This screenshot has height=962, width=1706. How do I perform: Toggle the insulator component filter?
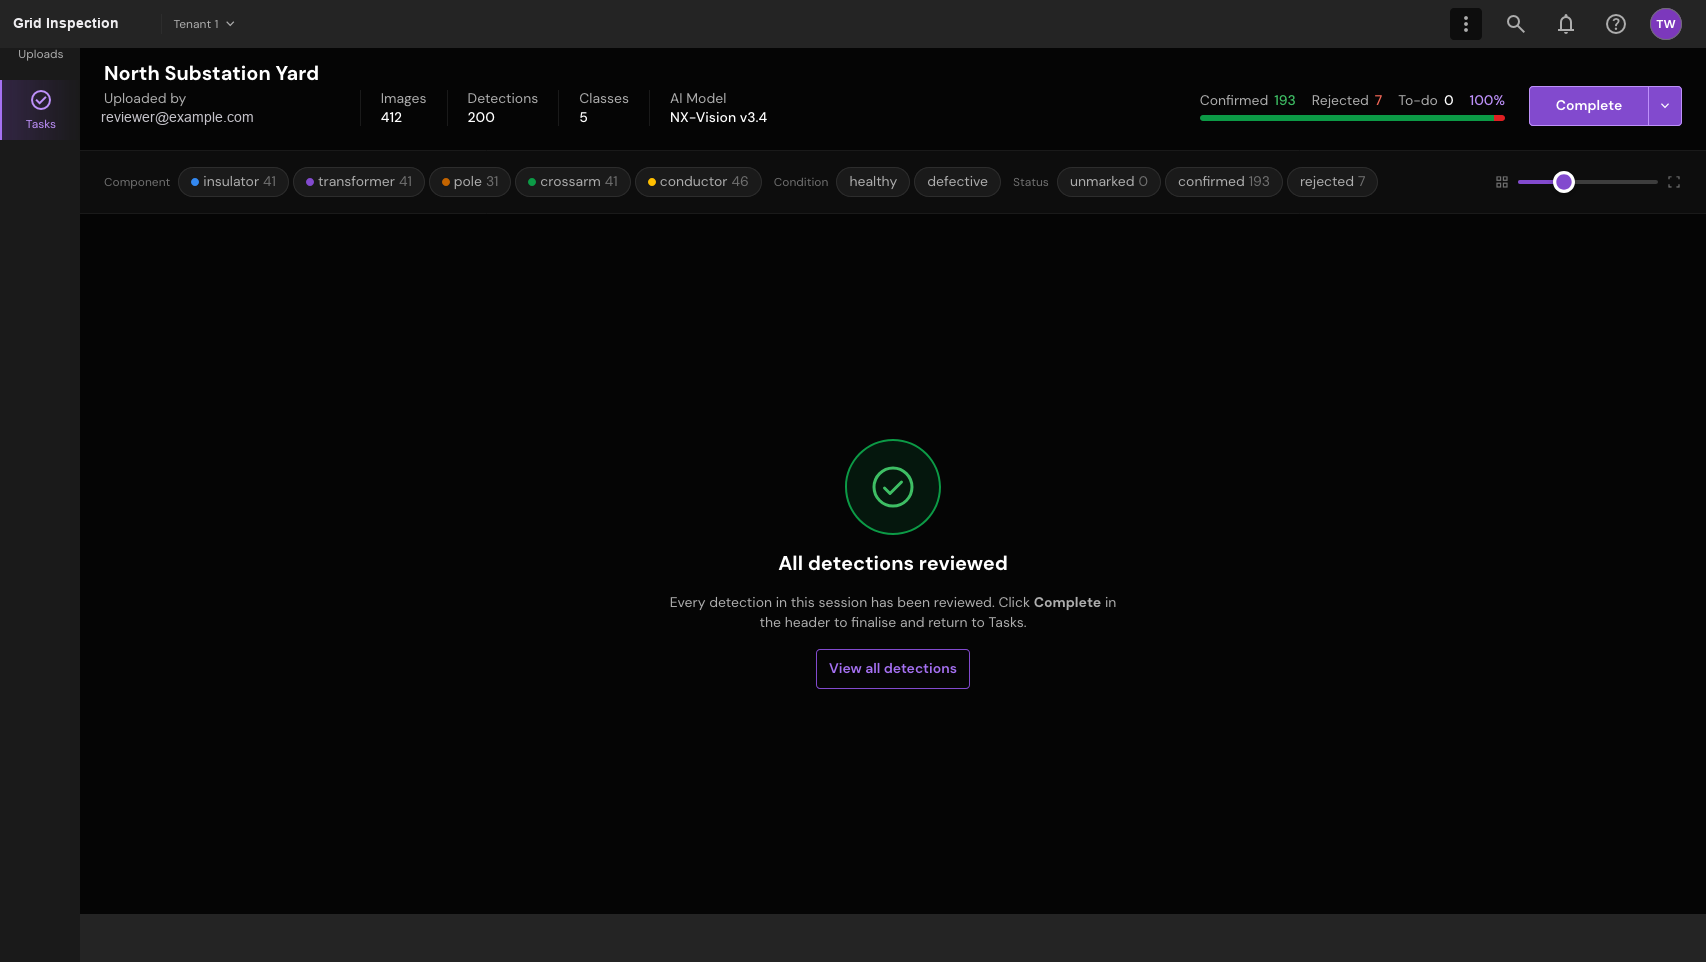(x=233, y=182)
